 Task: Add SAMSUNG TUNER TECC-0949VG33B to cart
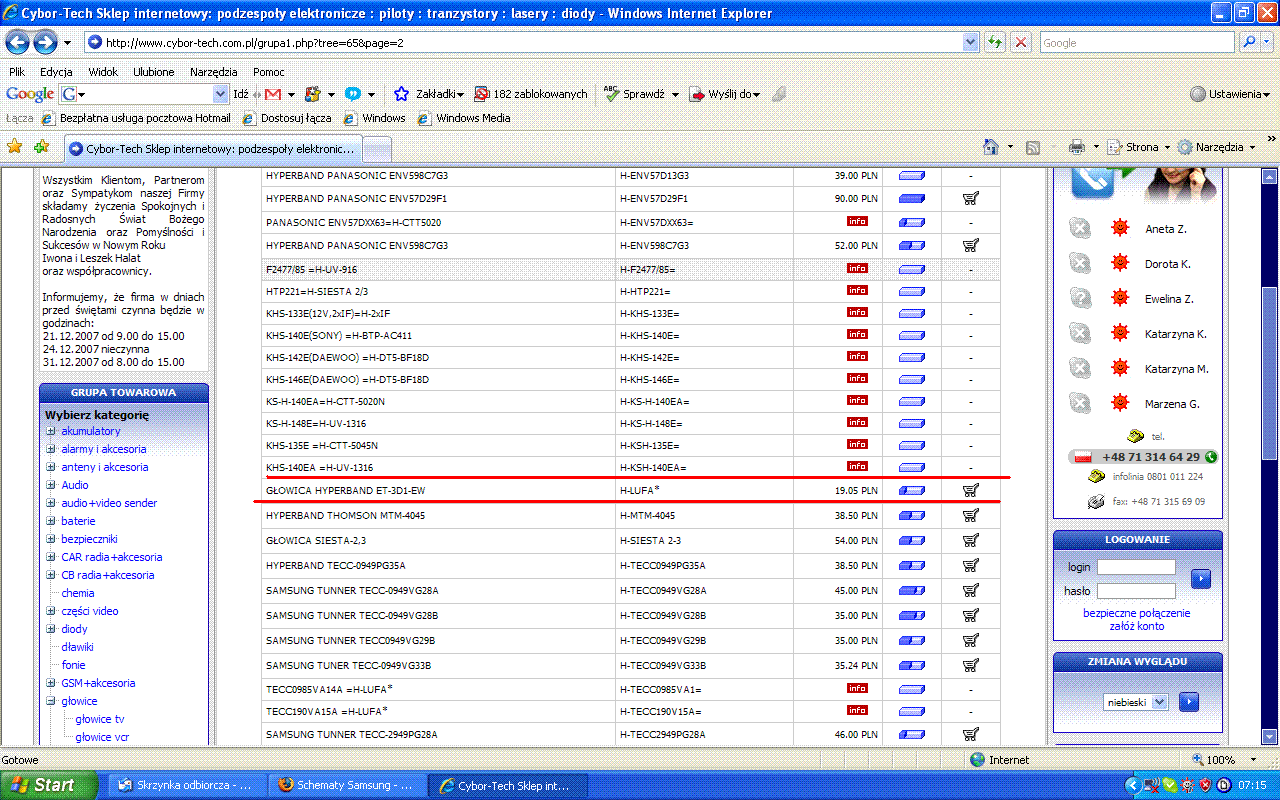tap(970, 665)
